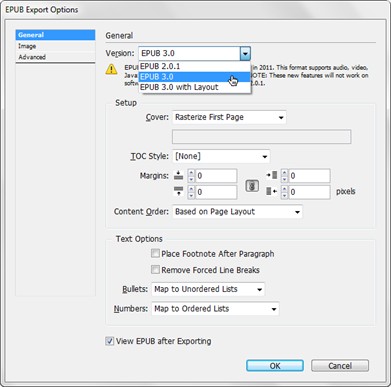
Task: Click the bottom margin icon
Action: pos(179,191)
